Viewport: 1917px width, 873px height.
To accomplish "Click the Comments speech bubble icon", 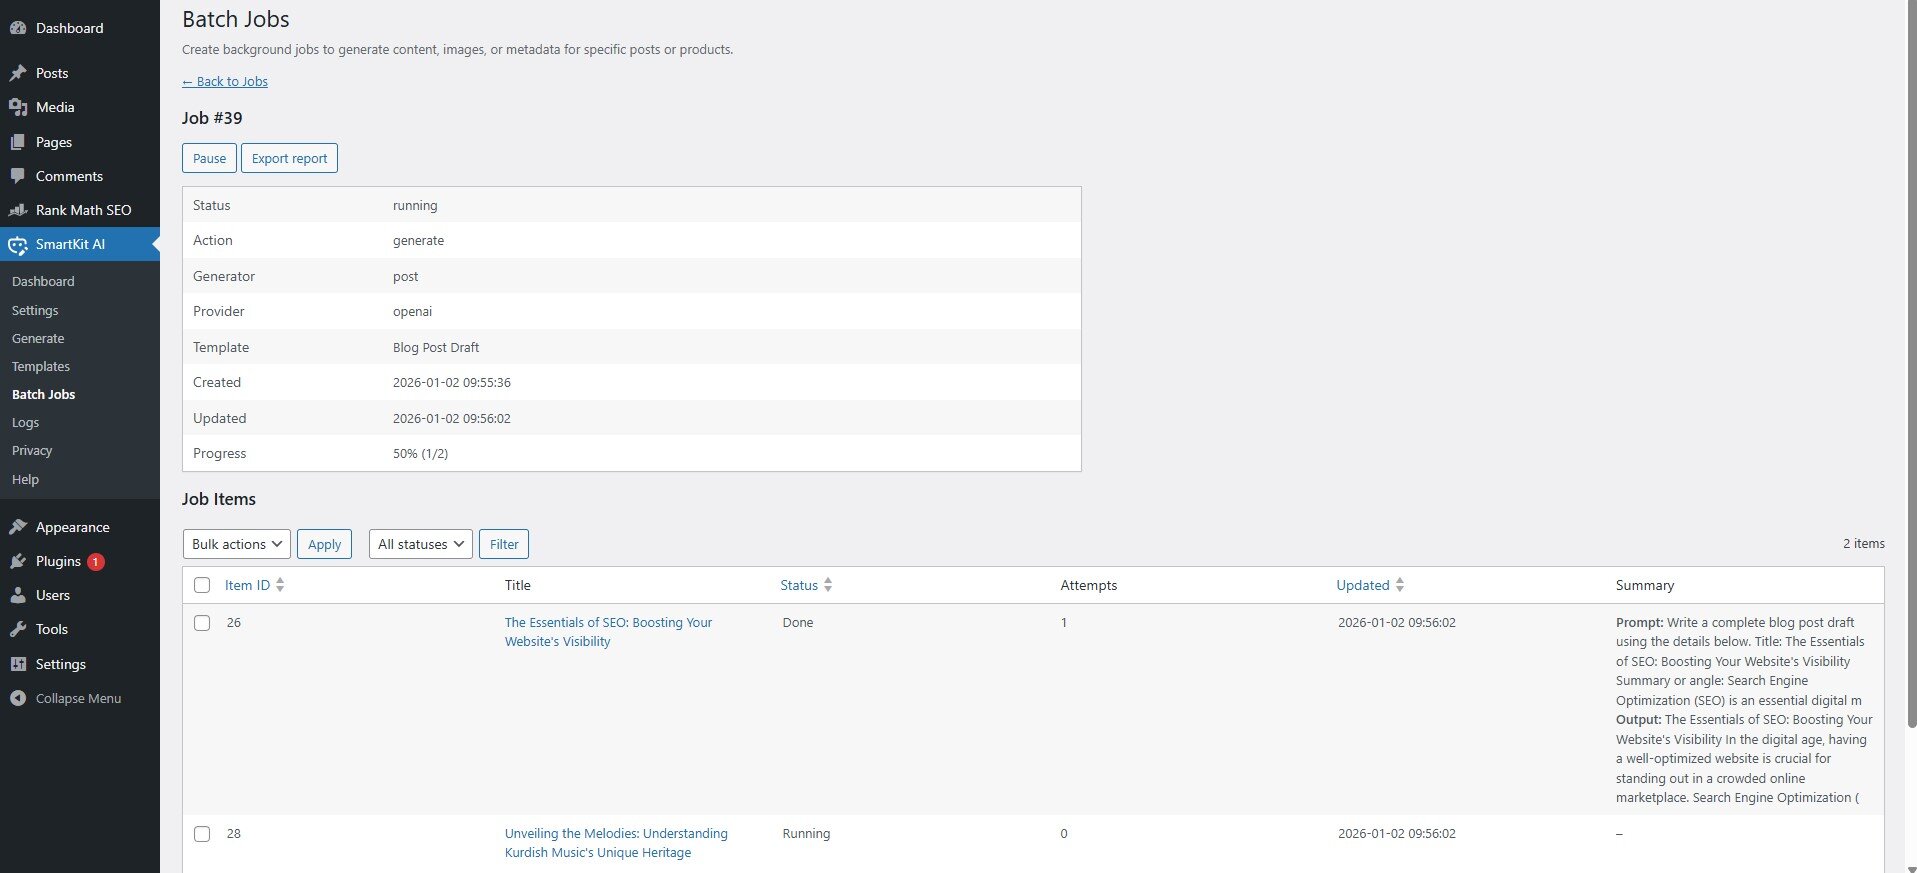I will (x=18, y=176).
